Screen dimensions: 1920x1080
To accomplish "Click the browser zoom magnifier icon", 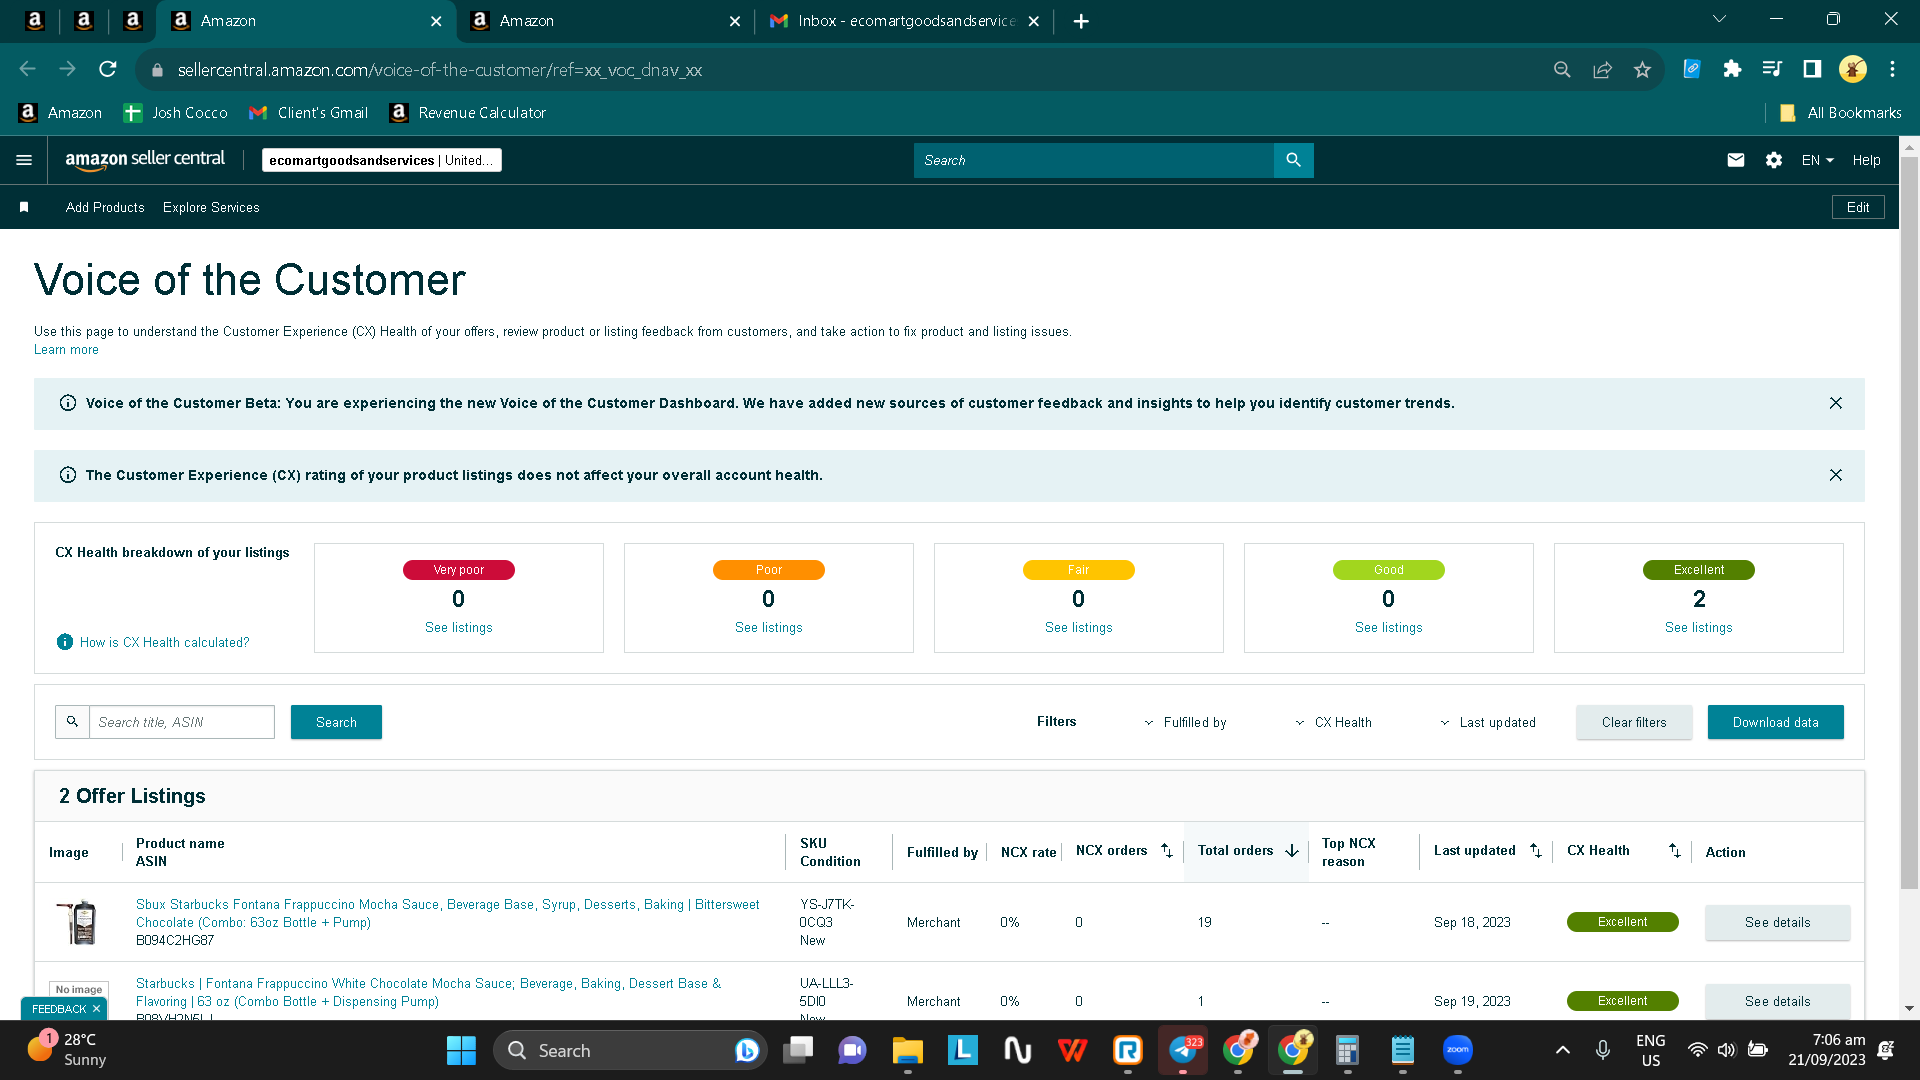I will point(1562,69).
